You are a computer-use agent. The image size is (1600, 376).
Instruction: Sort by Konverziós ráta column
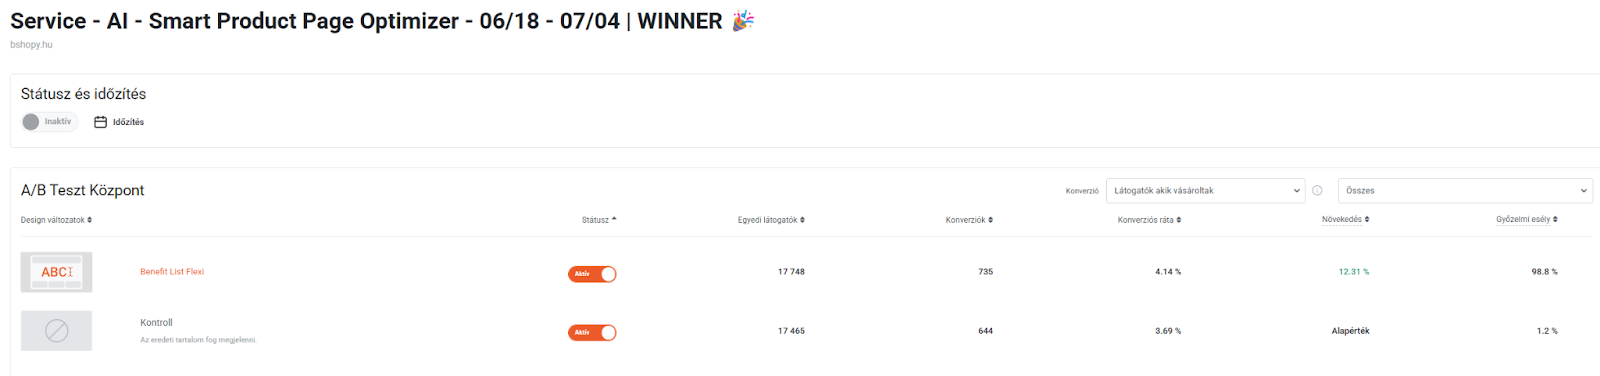click(x=1149, y=220)
